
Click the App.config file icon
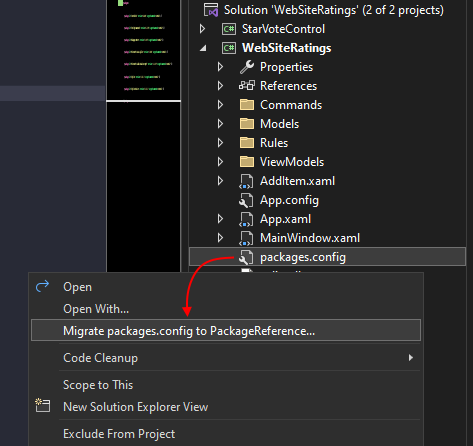pos(246,200)
